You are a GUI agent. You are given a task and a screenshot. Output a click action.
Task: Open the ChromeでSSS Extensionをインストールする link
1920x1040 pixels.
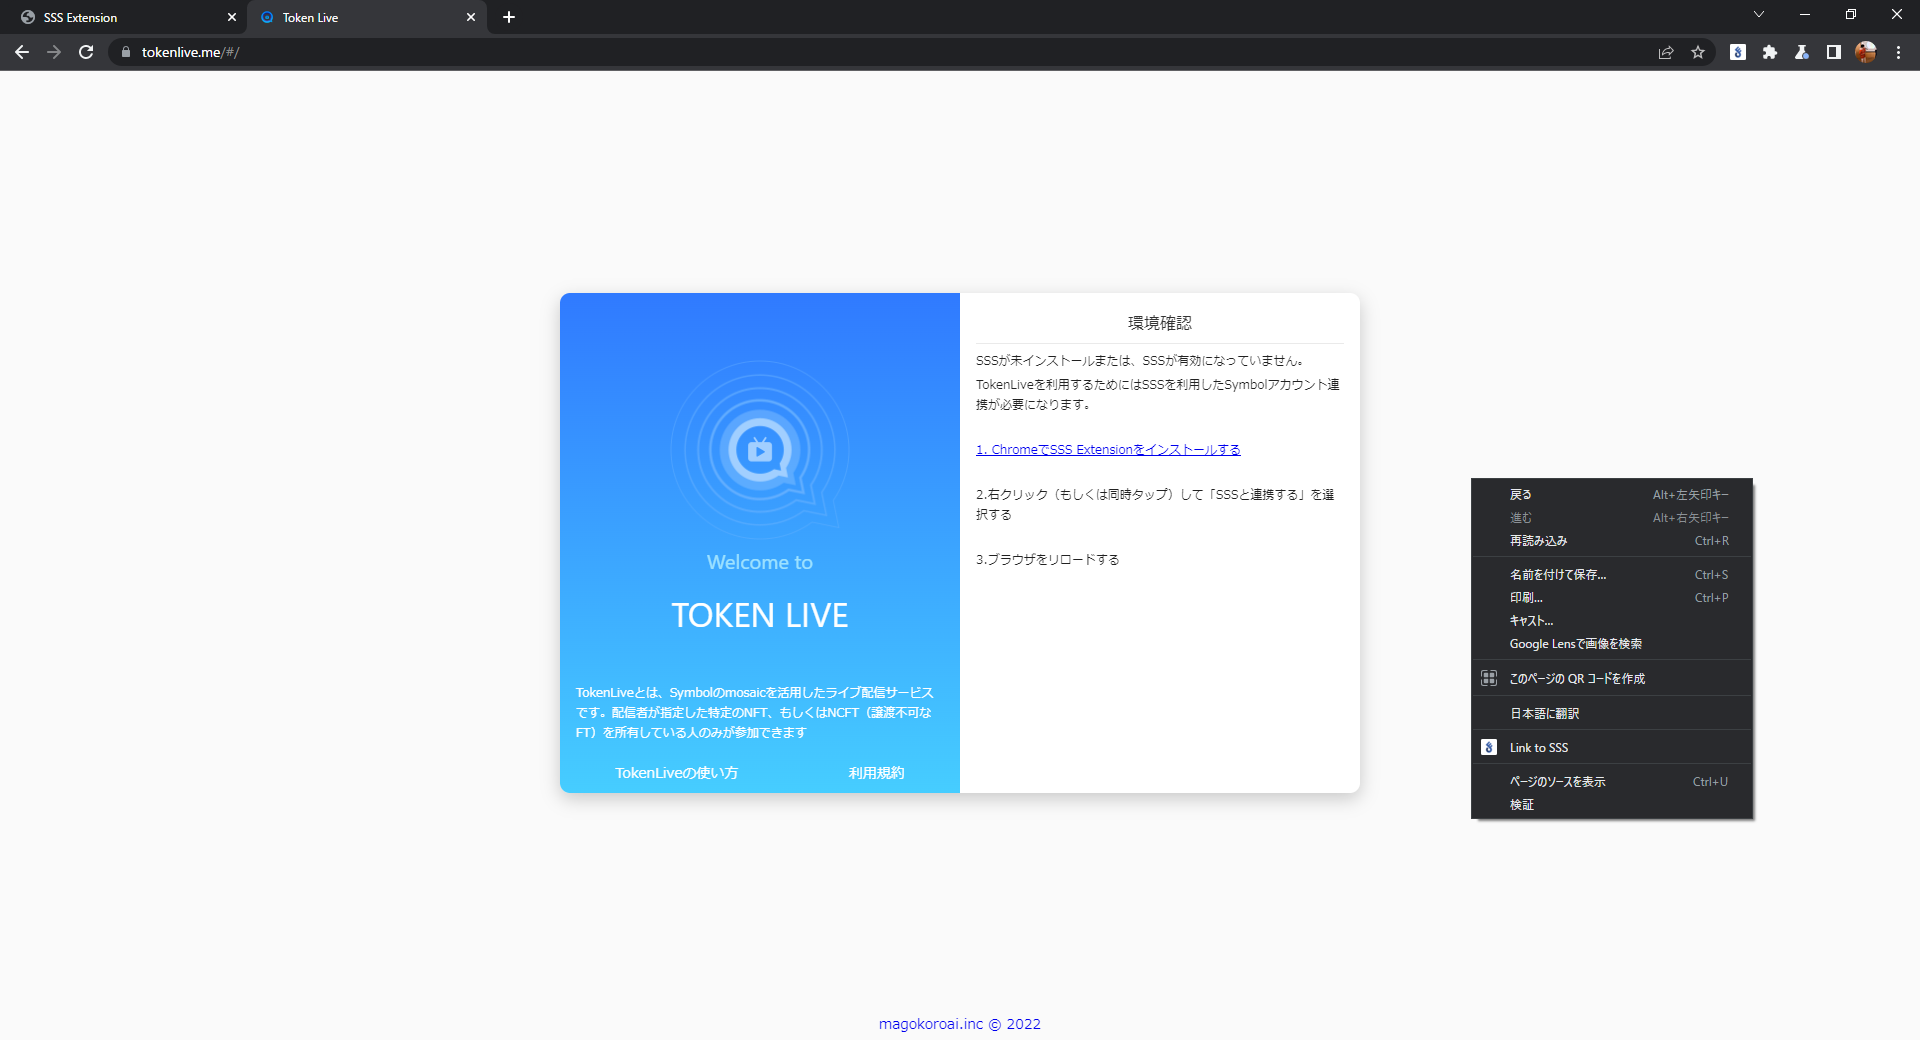[1108, 450]
